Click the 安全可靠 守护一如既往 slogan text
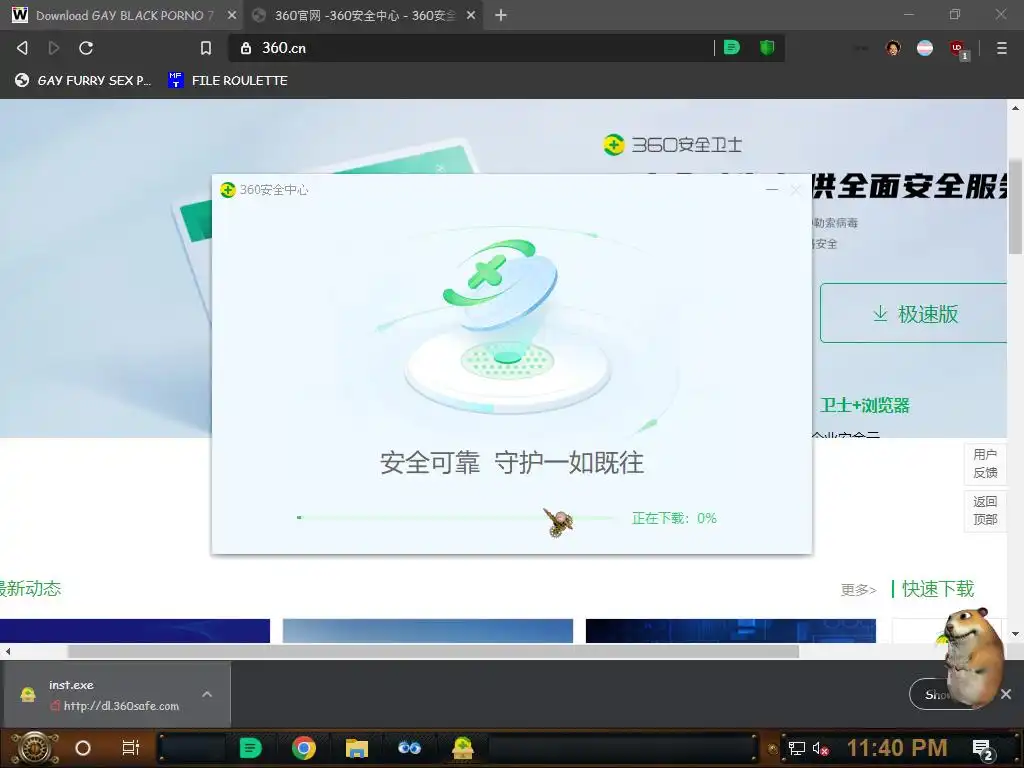1024x768 pixels. pos(511,462)
